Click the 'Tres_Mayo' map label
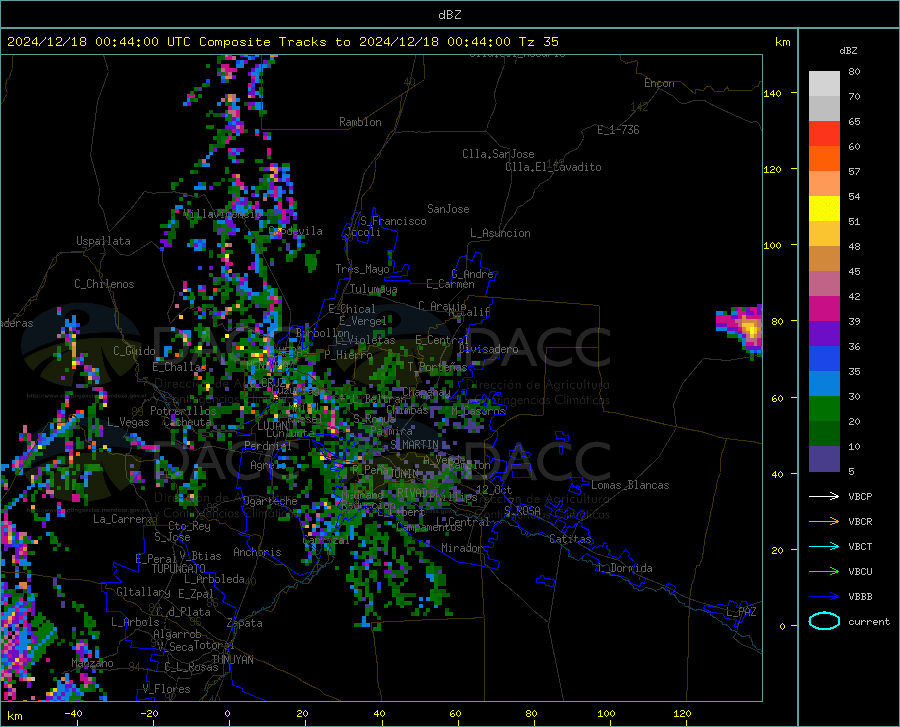Screen dimensions: 900x727 click(x=362, y=269)
